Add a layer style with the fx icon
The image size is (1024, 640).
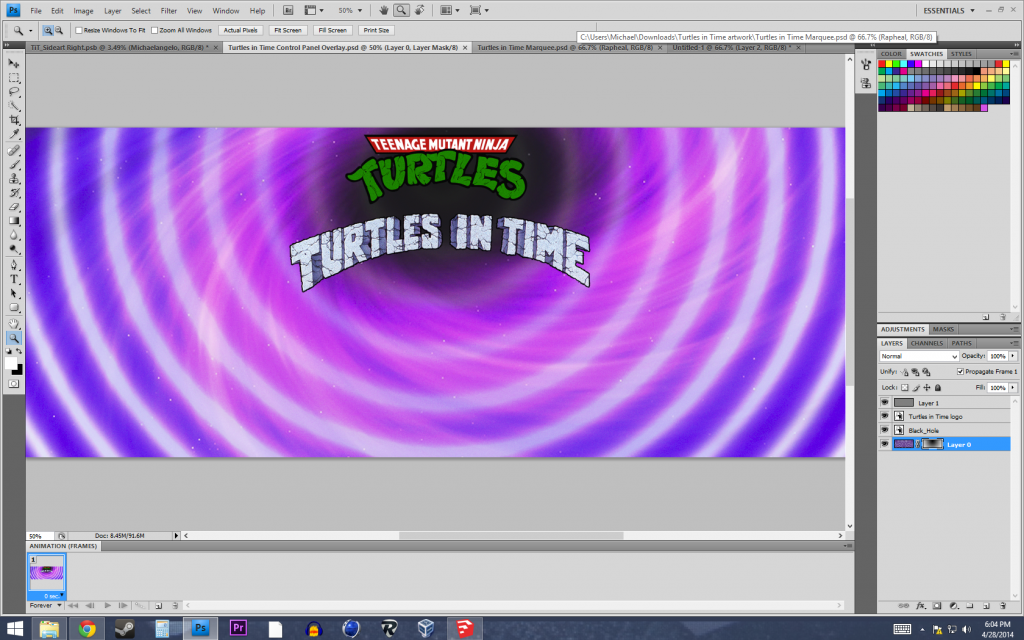[921, 606]
